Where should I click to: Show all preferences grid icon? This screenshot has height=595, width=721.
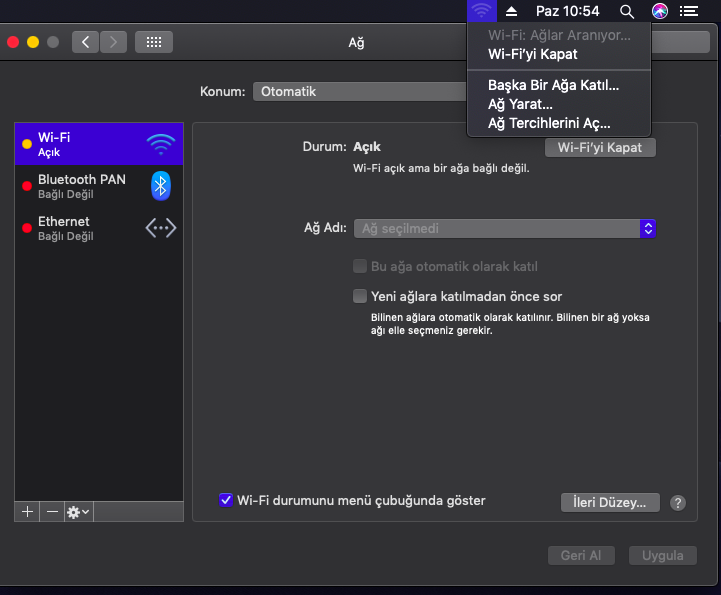[x=153, y=42]
